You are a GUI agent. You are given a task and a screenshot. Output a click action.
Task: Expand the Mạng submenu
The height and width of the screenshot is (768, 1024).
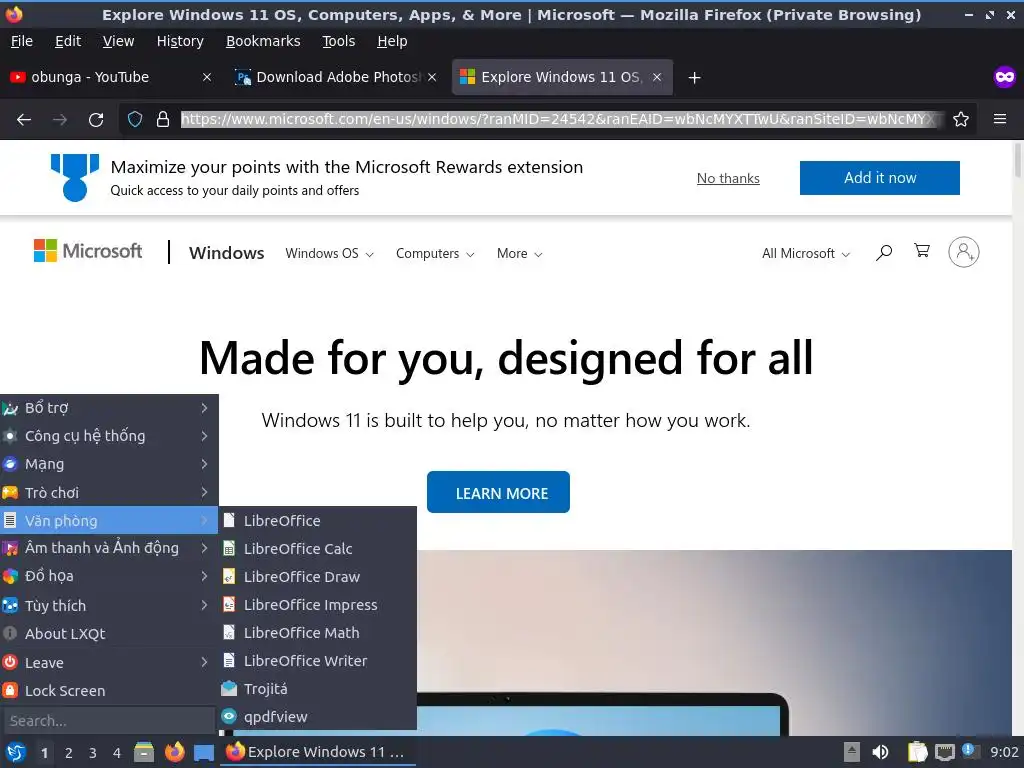click(x=109, y=464)
